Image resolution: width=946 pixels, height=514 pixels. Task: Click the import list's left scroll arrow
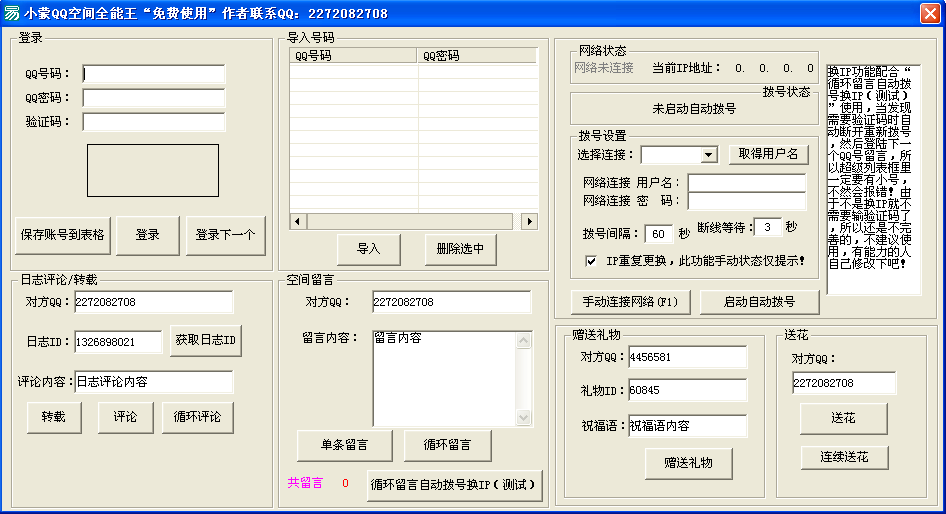click(x=297, y=221)
